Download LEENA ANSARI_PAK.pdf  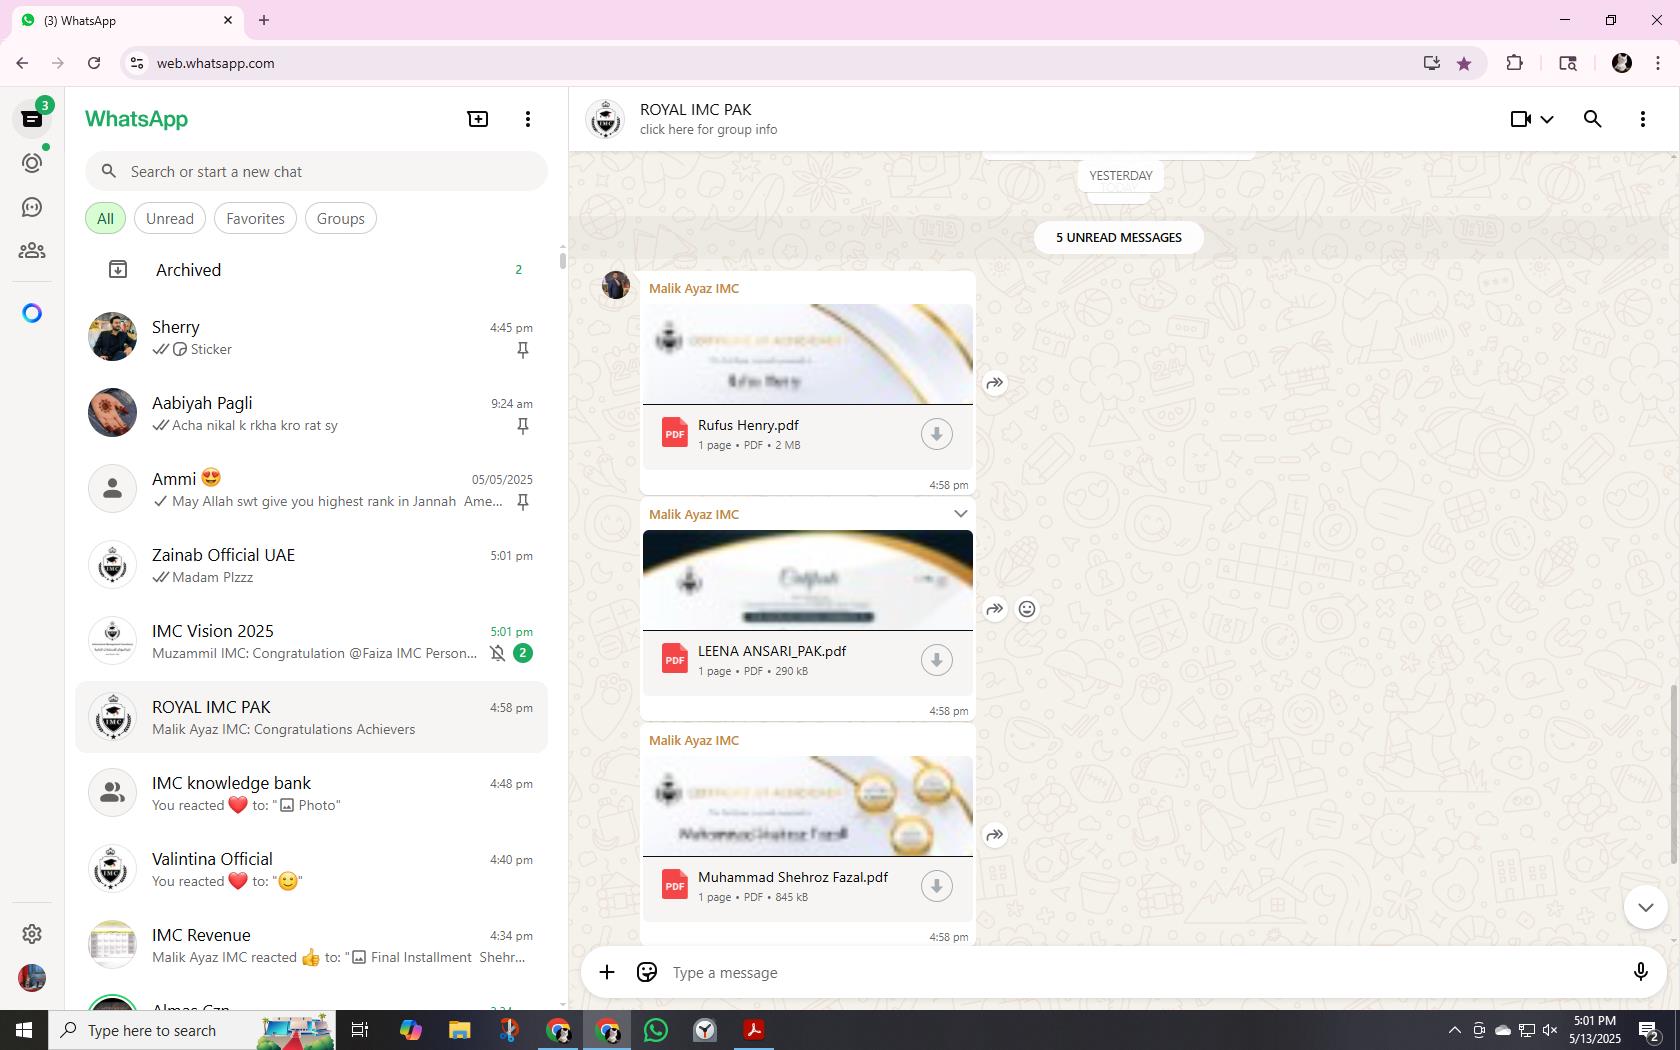tap(936, 660)
